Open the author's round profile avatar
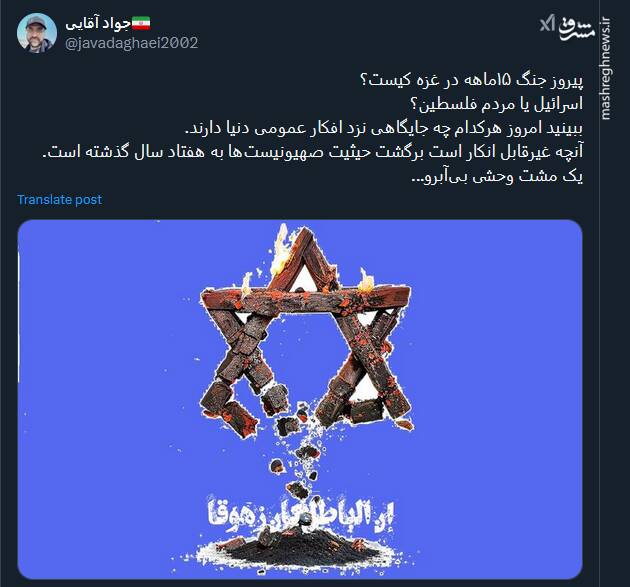This screenshot has width=630, height=587. click(37, 33)
